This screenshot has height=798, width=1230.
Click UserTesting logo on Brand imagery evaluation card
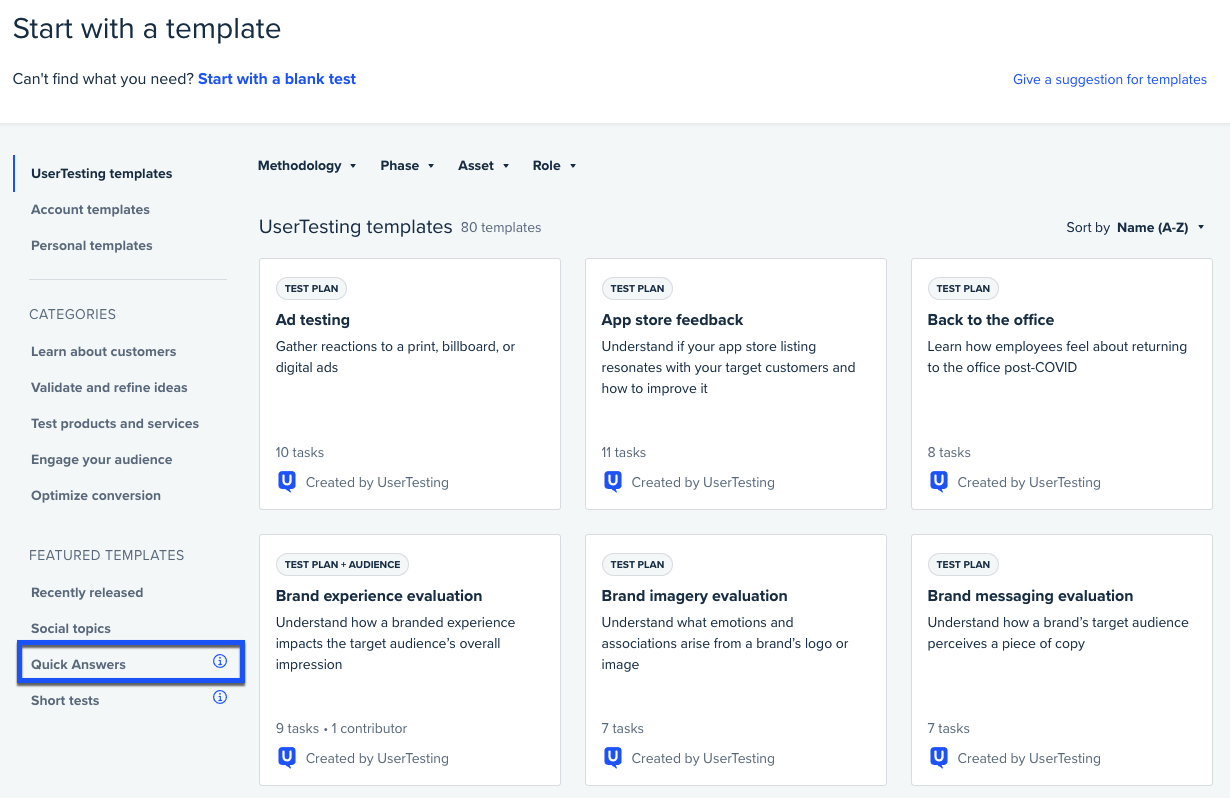tap(613, 758)
